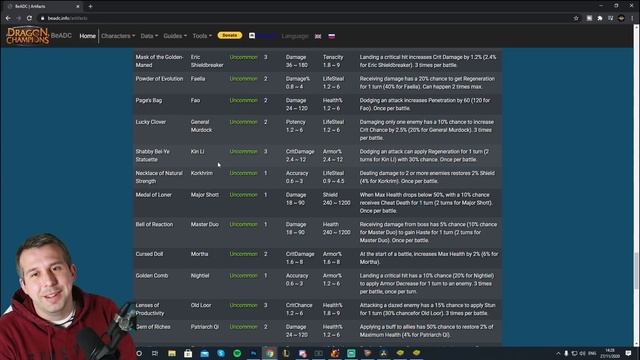Open new browser tab with plus
The image size is (640, 360).
[x=90, y=6]
